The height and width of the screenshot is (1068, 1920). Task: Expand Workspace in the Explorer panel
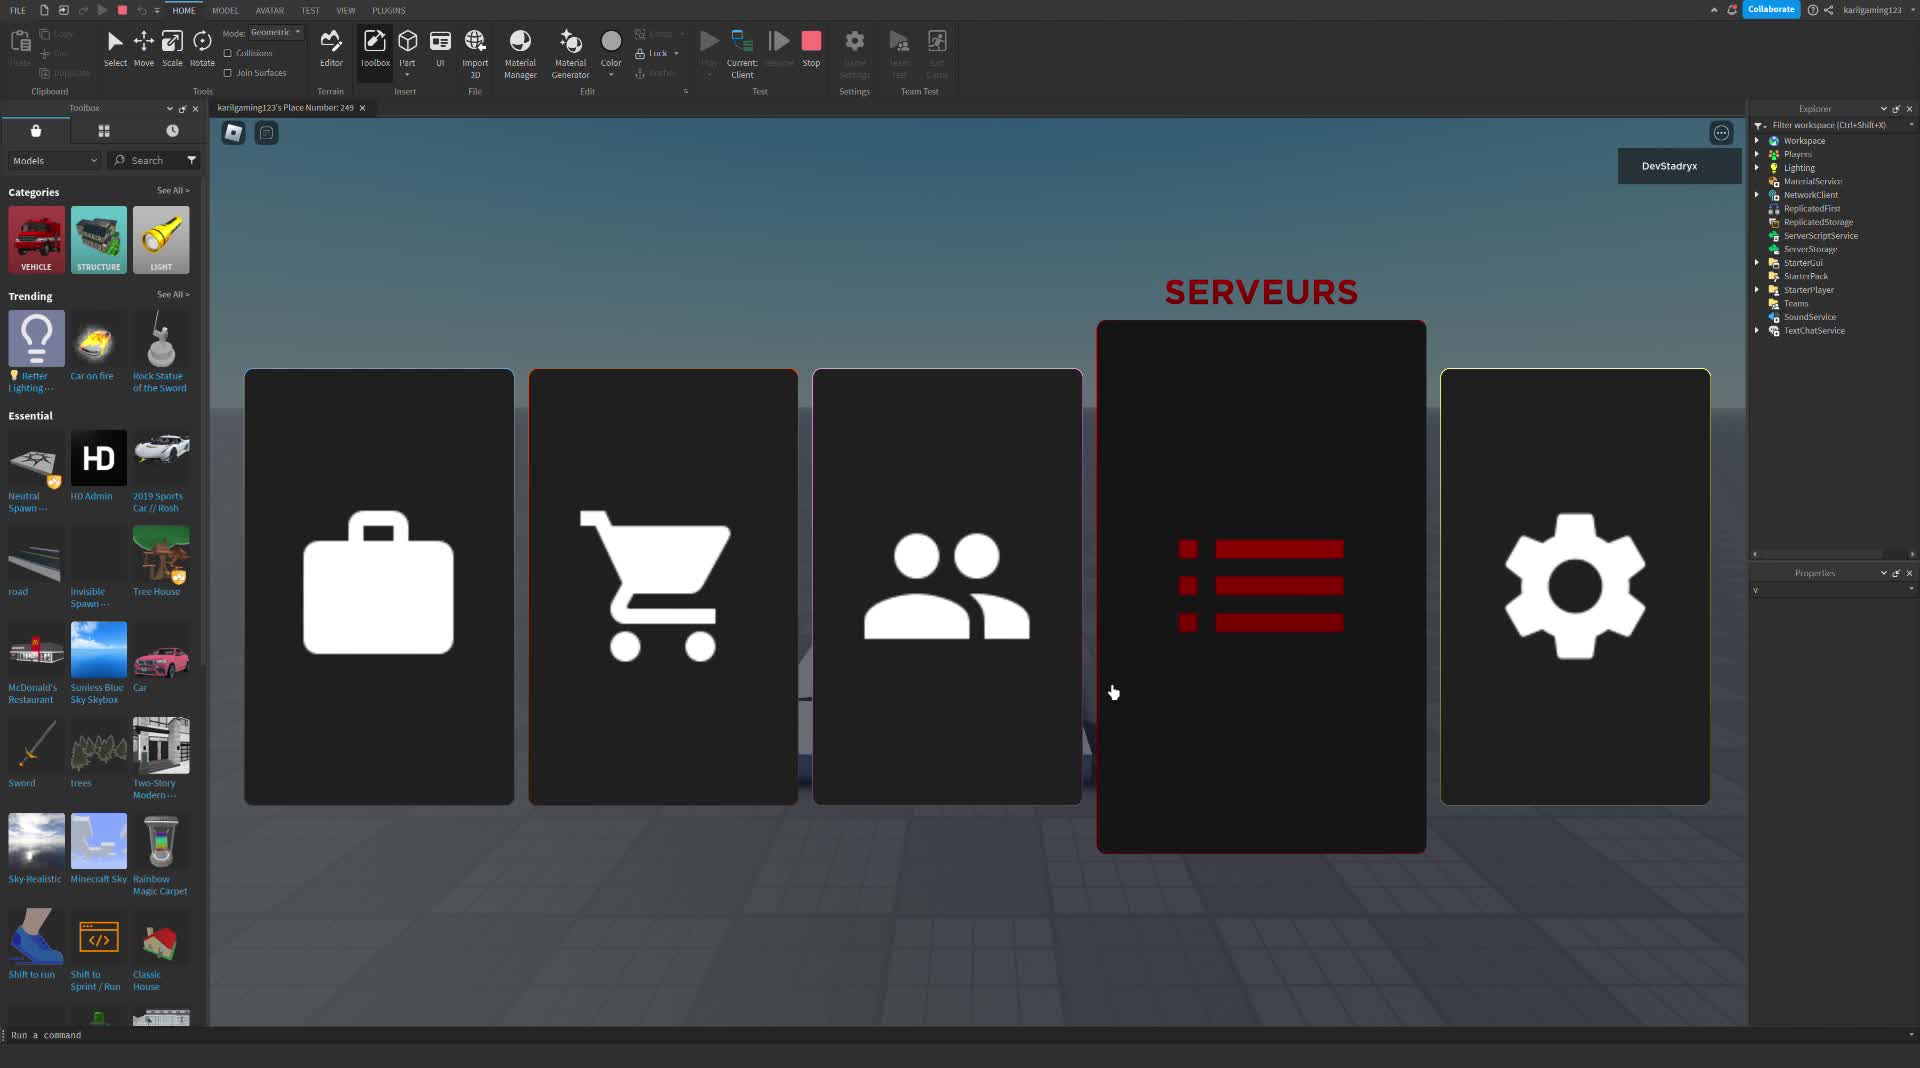pyautogui.click(x=1757, y=140)
